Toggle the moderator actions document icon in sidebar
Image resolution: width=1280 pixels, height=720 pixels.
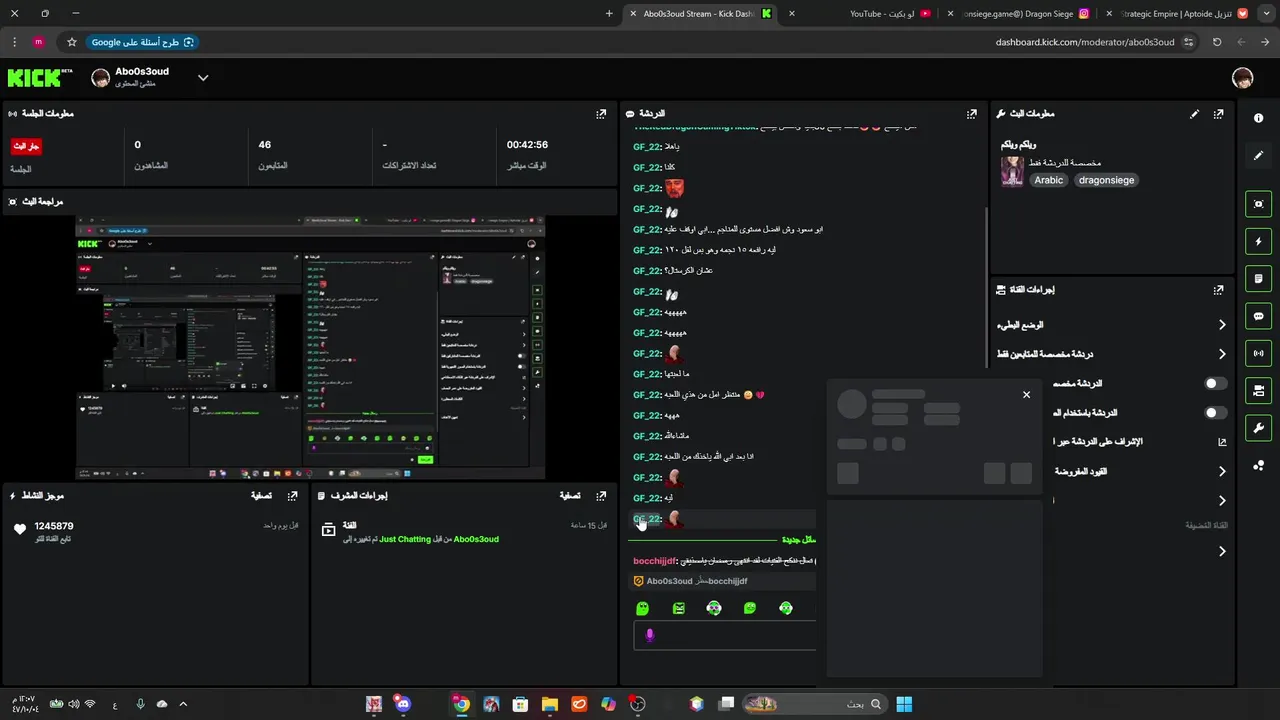[x=1258, y=279]
